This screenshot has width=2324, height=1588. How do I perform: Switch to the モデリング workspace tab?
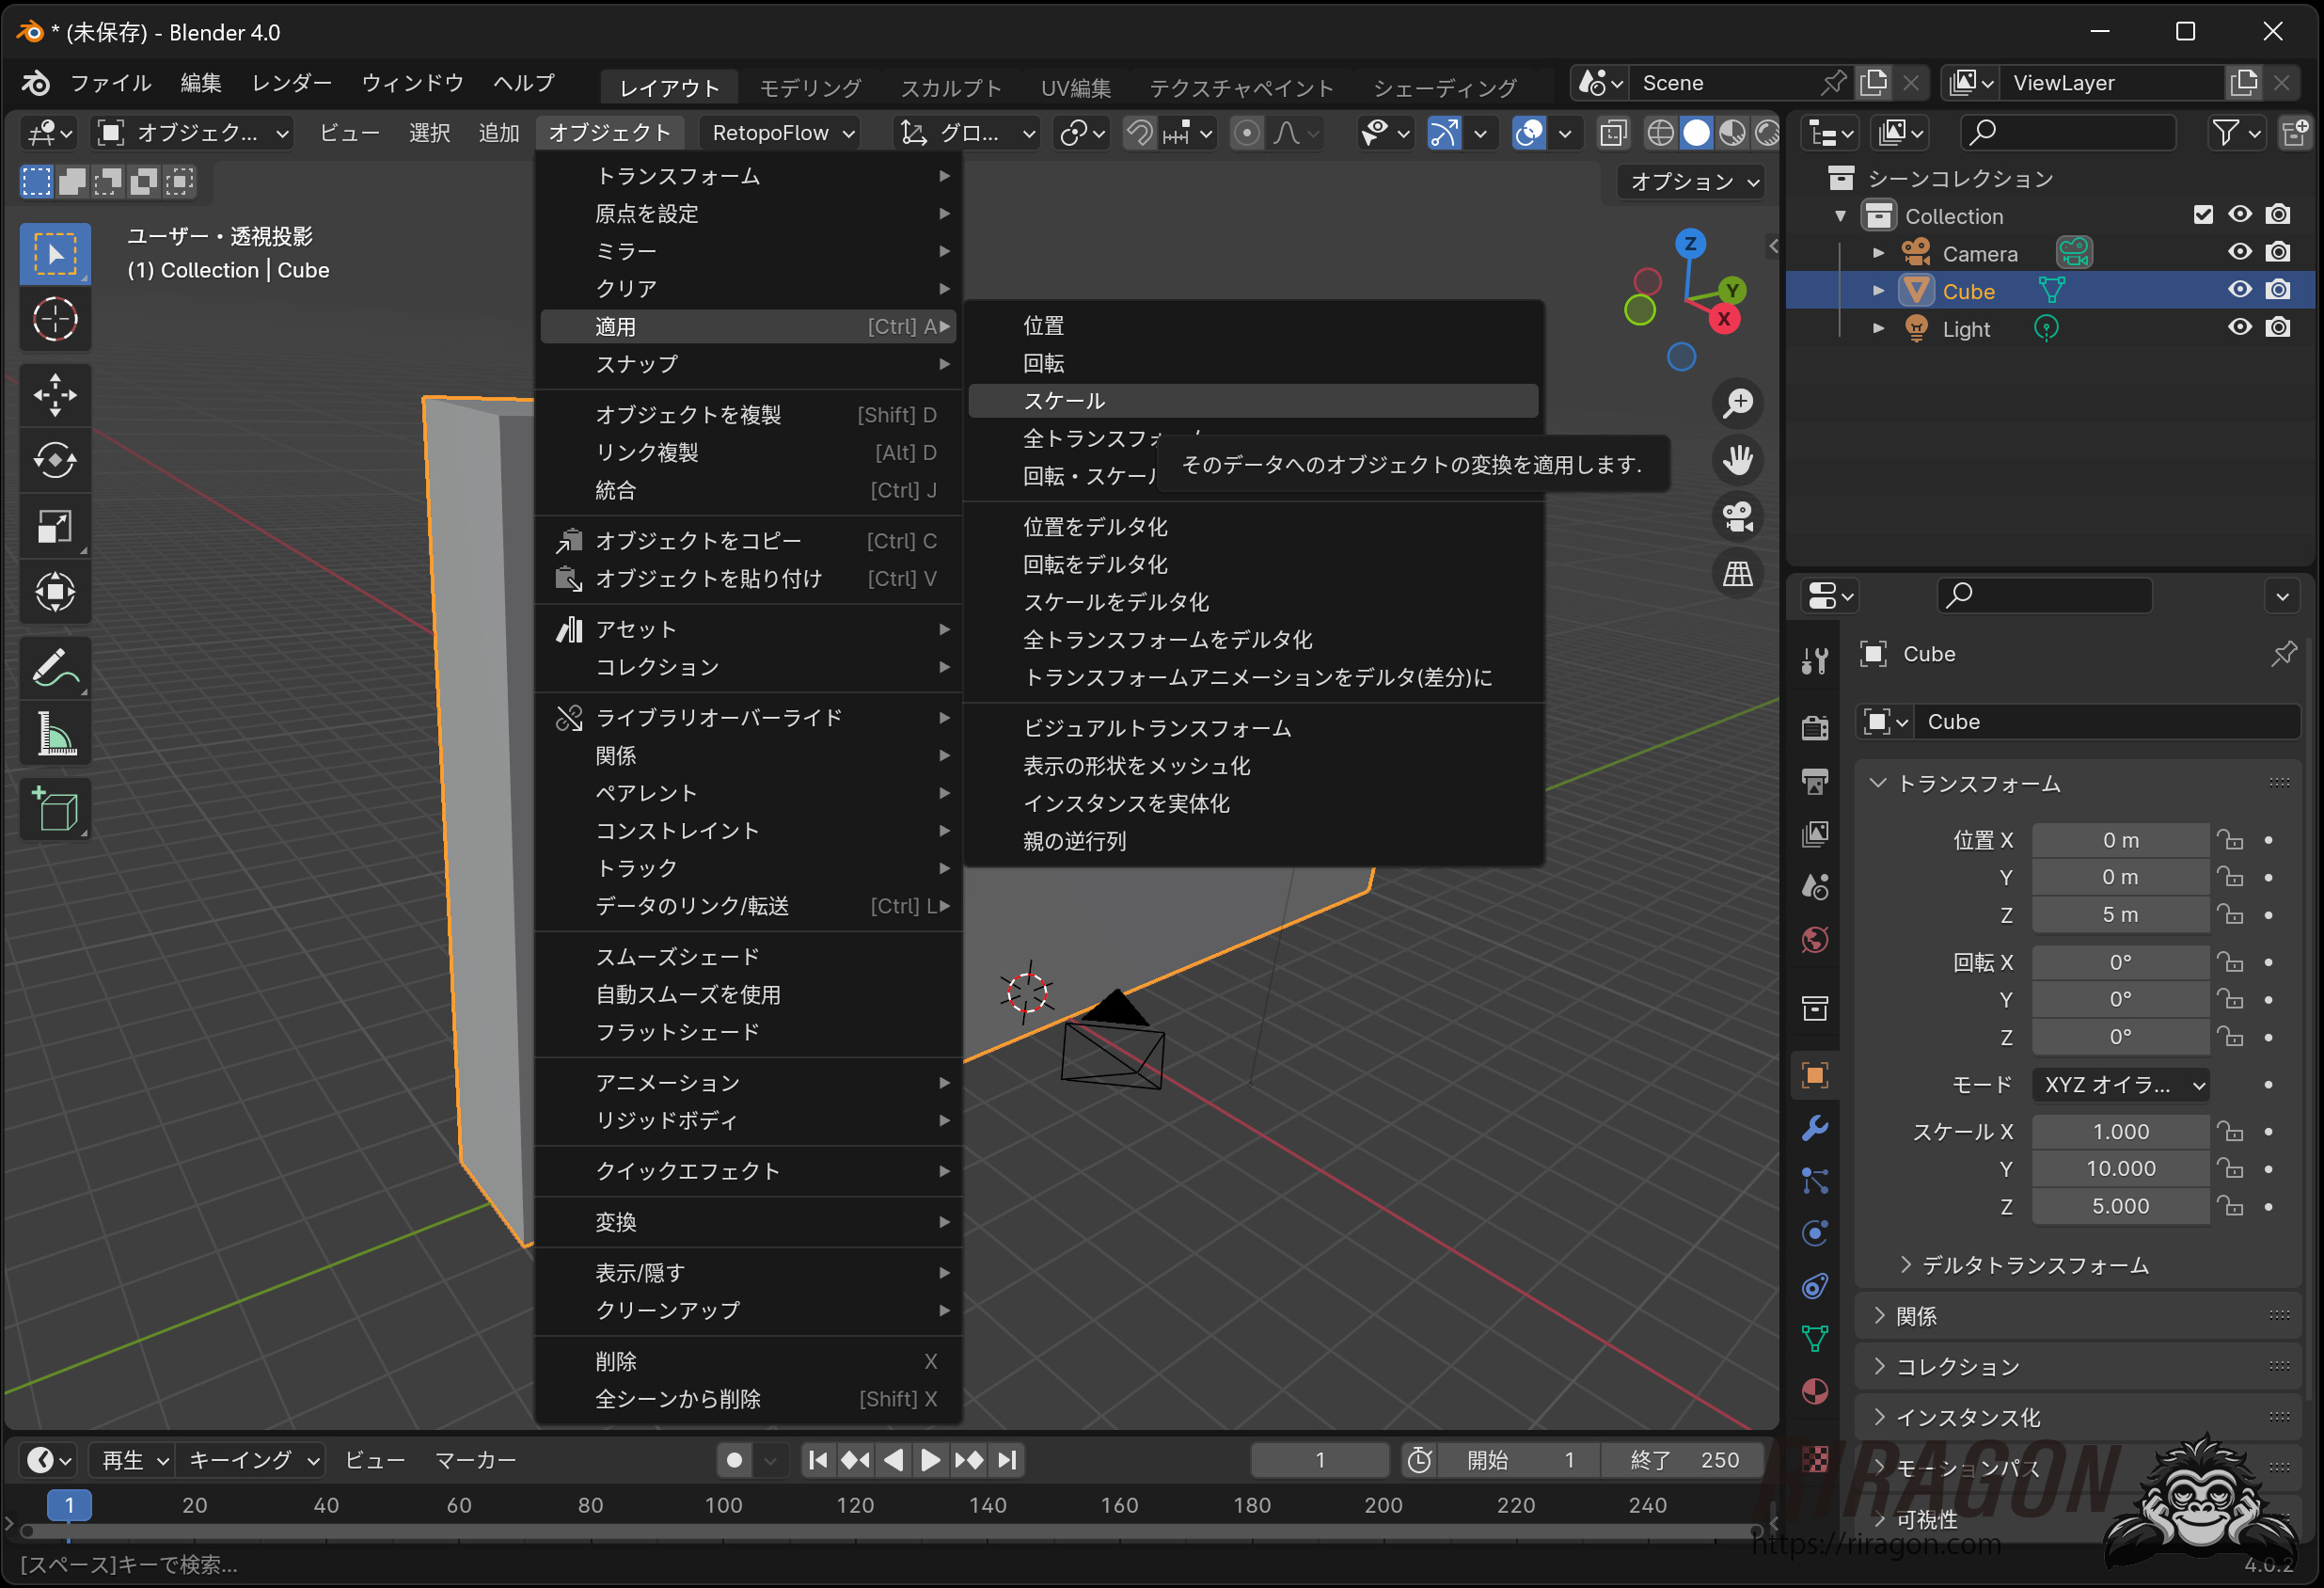tap(810, 87)
